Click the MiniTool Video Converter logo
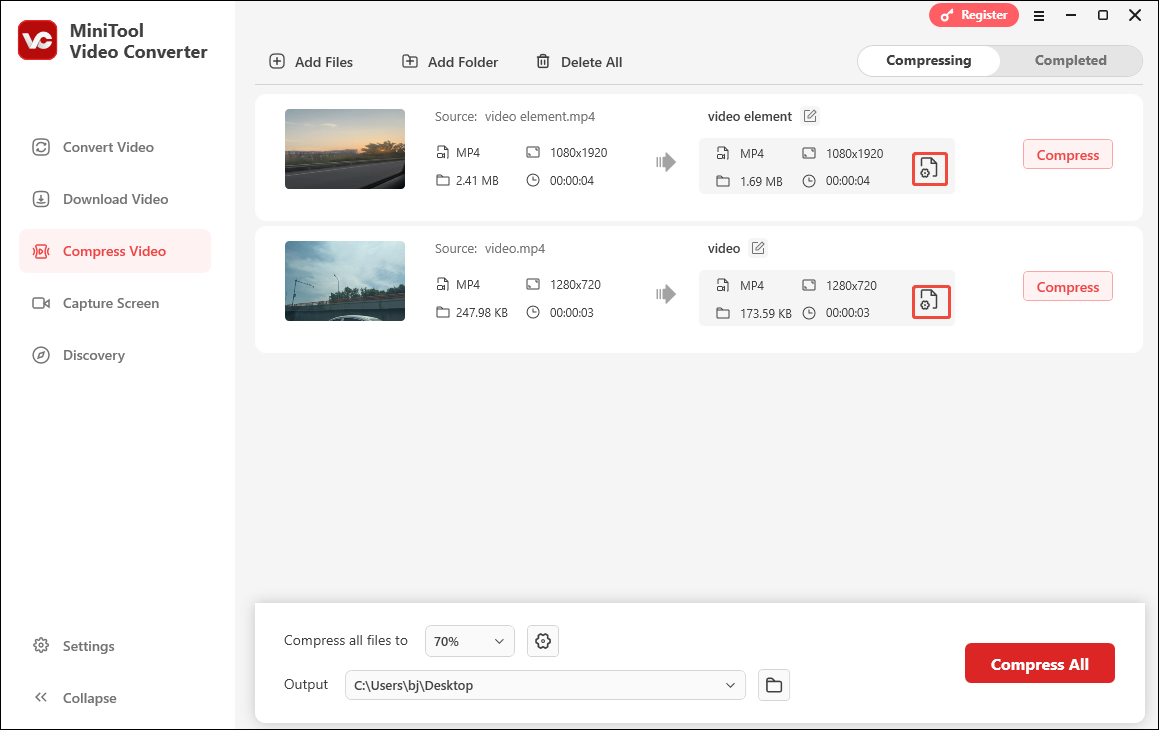 tap(37, 40)
